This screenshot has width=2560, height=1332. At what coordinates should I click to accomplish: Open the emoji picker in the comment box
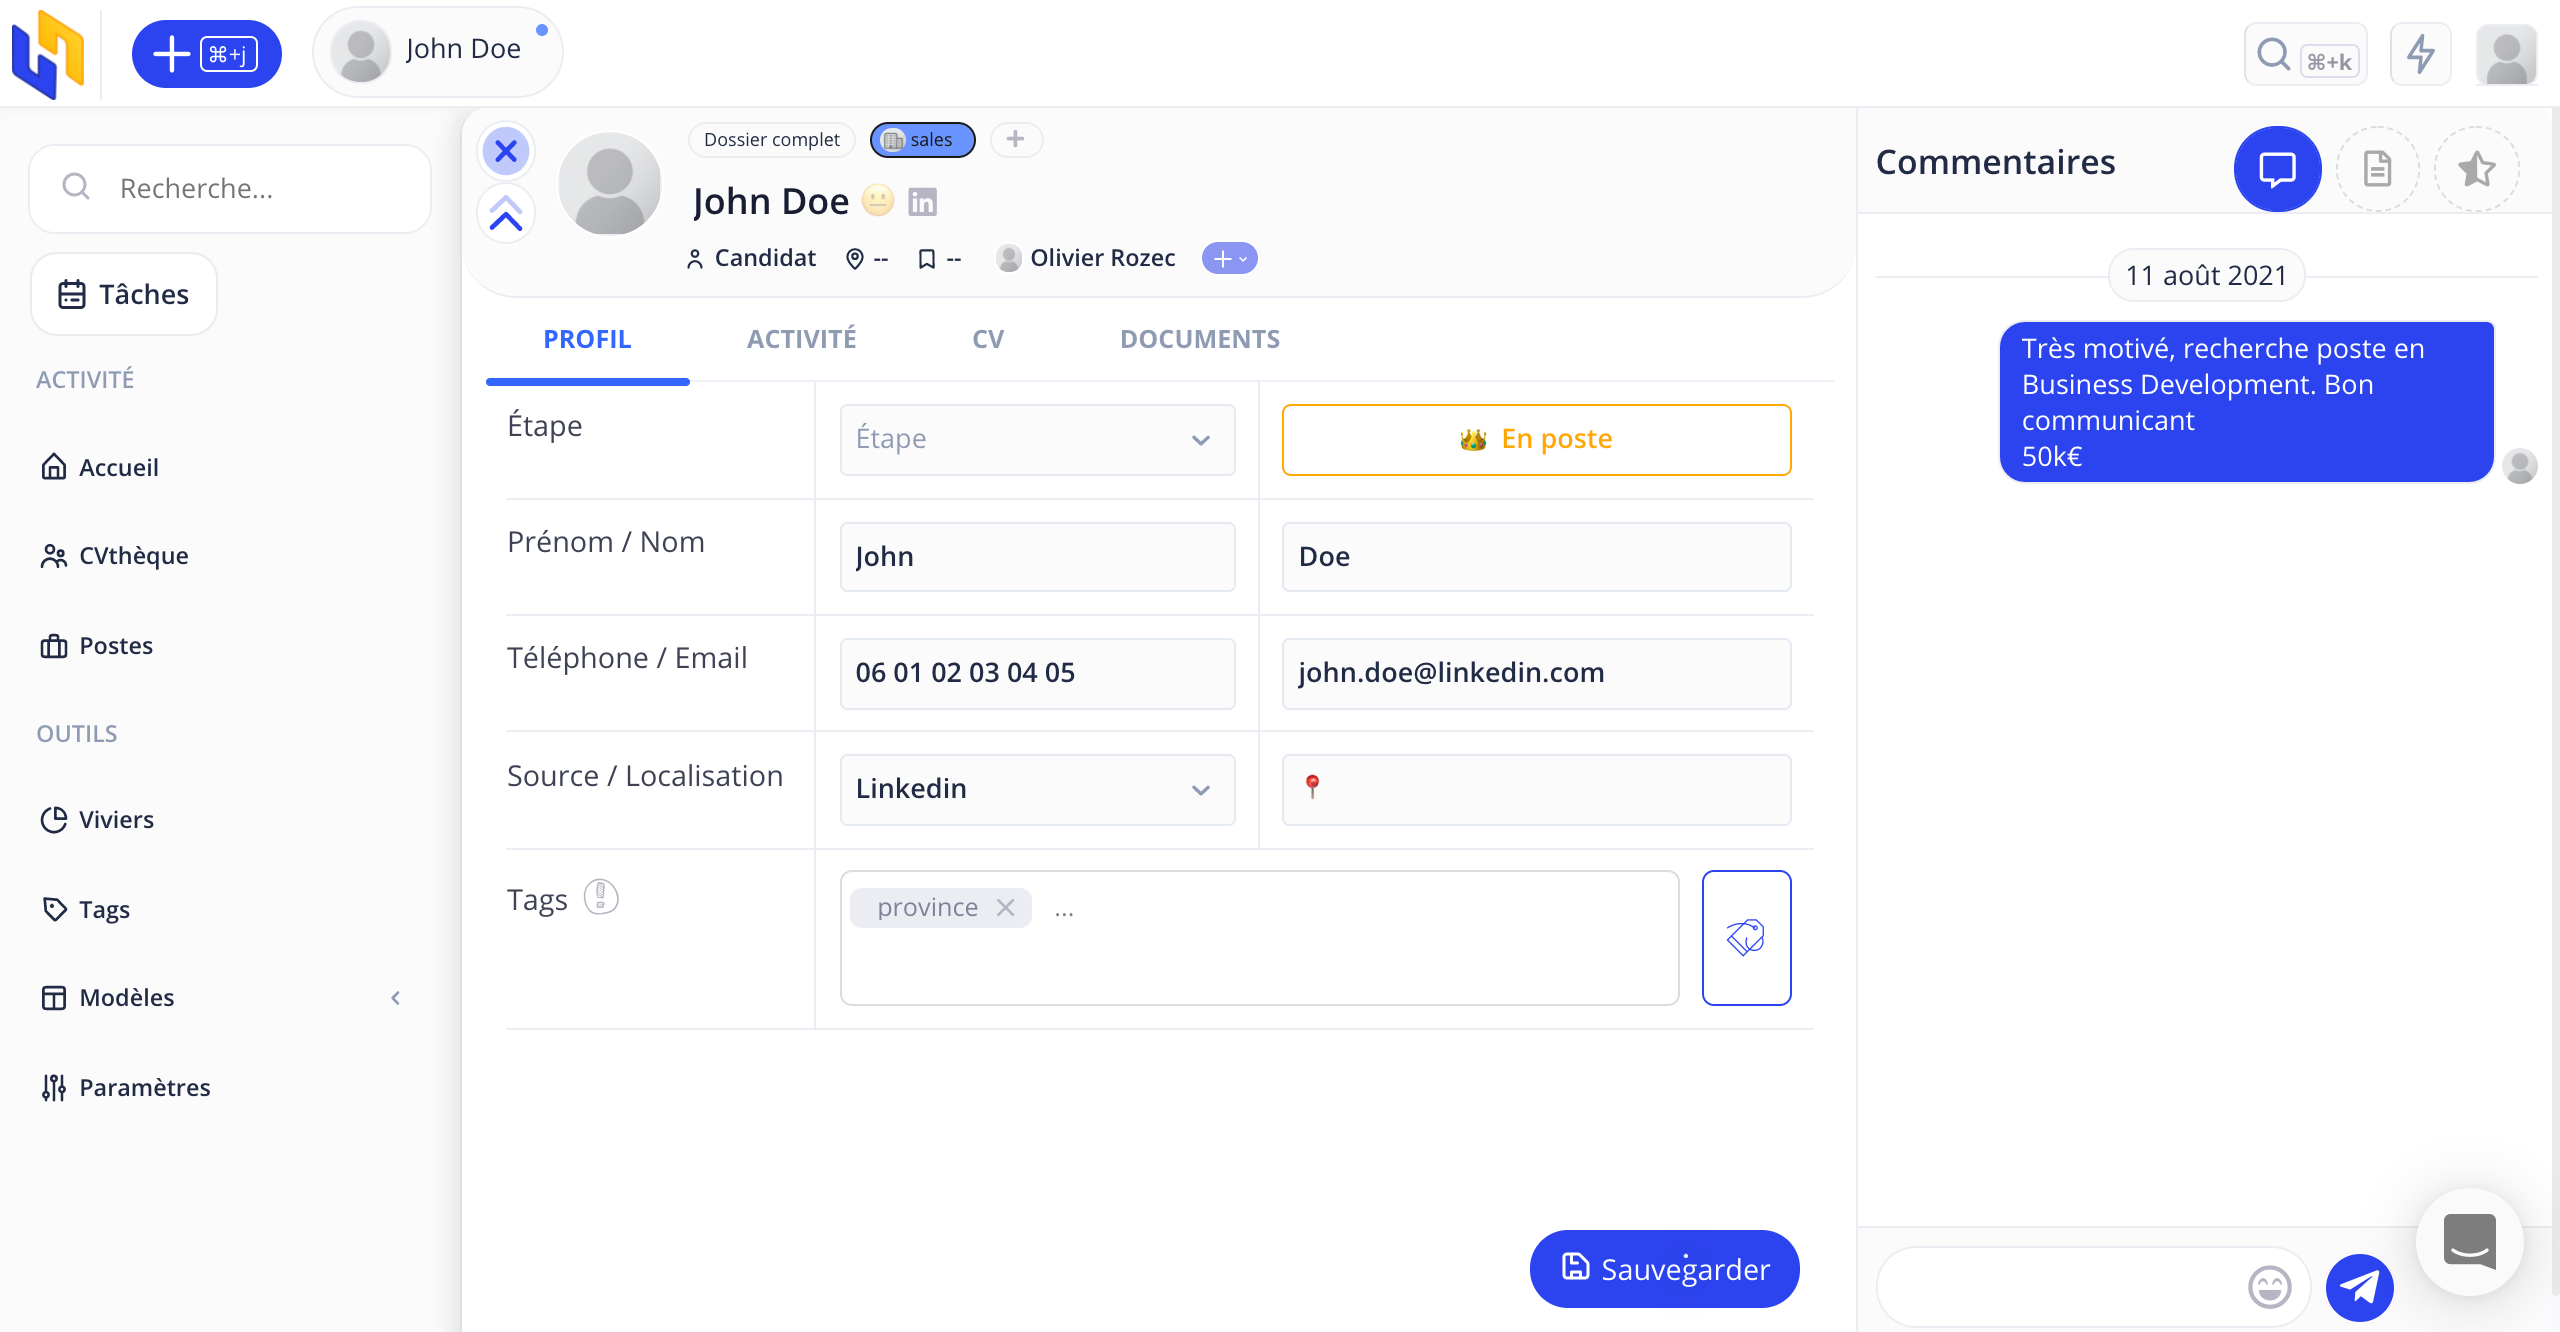(2269, 1287)
